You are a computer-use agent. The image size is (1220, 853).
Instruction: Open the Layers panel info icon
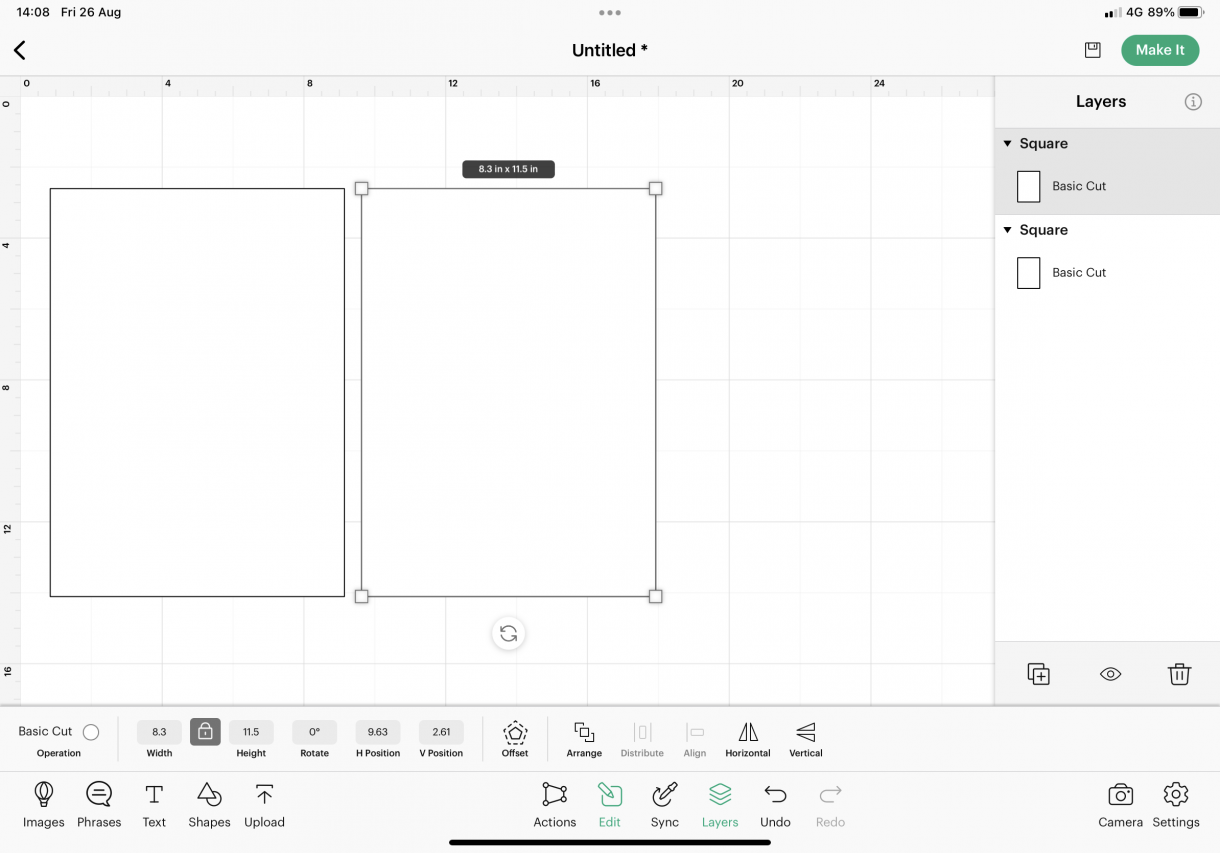[x=1193, y=102]
